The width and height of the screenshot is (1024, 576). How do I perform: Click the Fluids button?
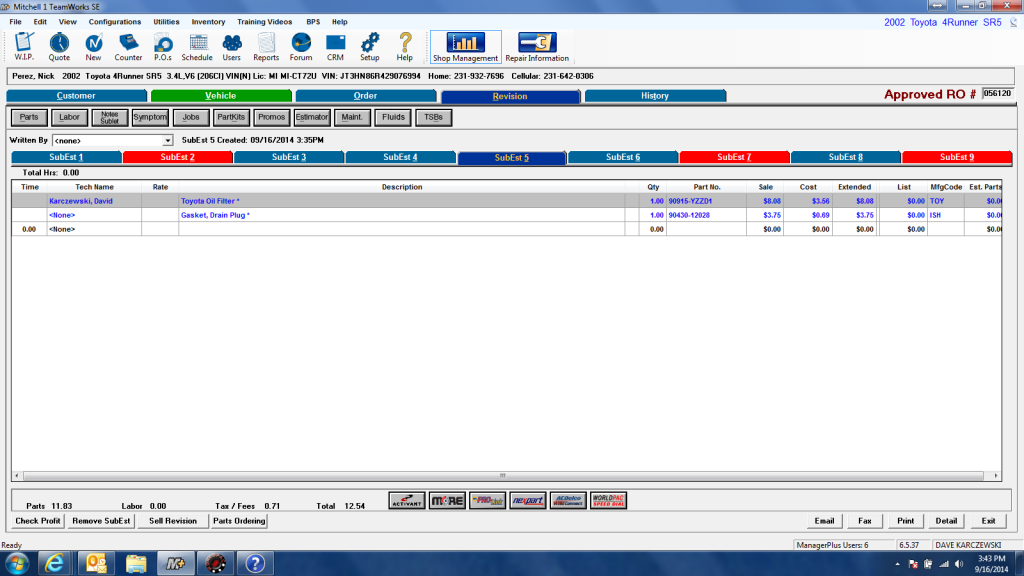393,118
